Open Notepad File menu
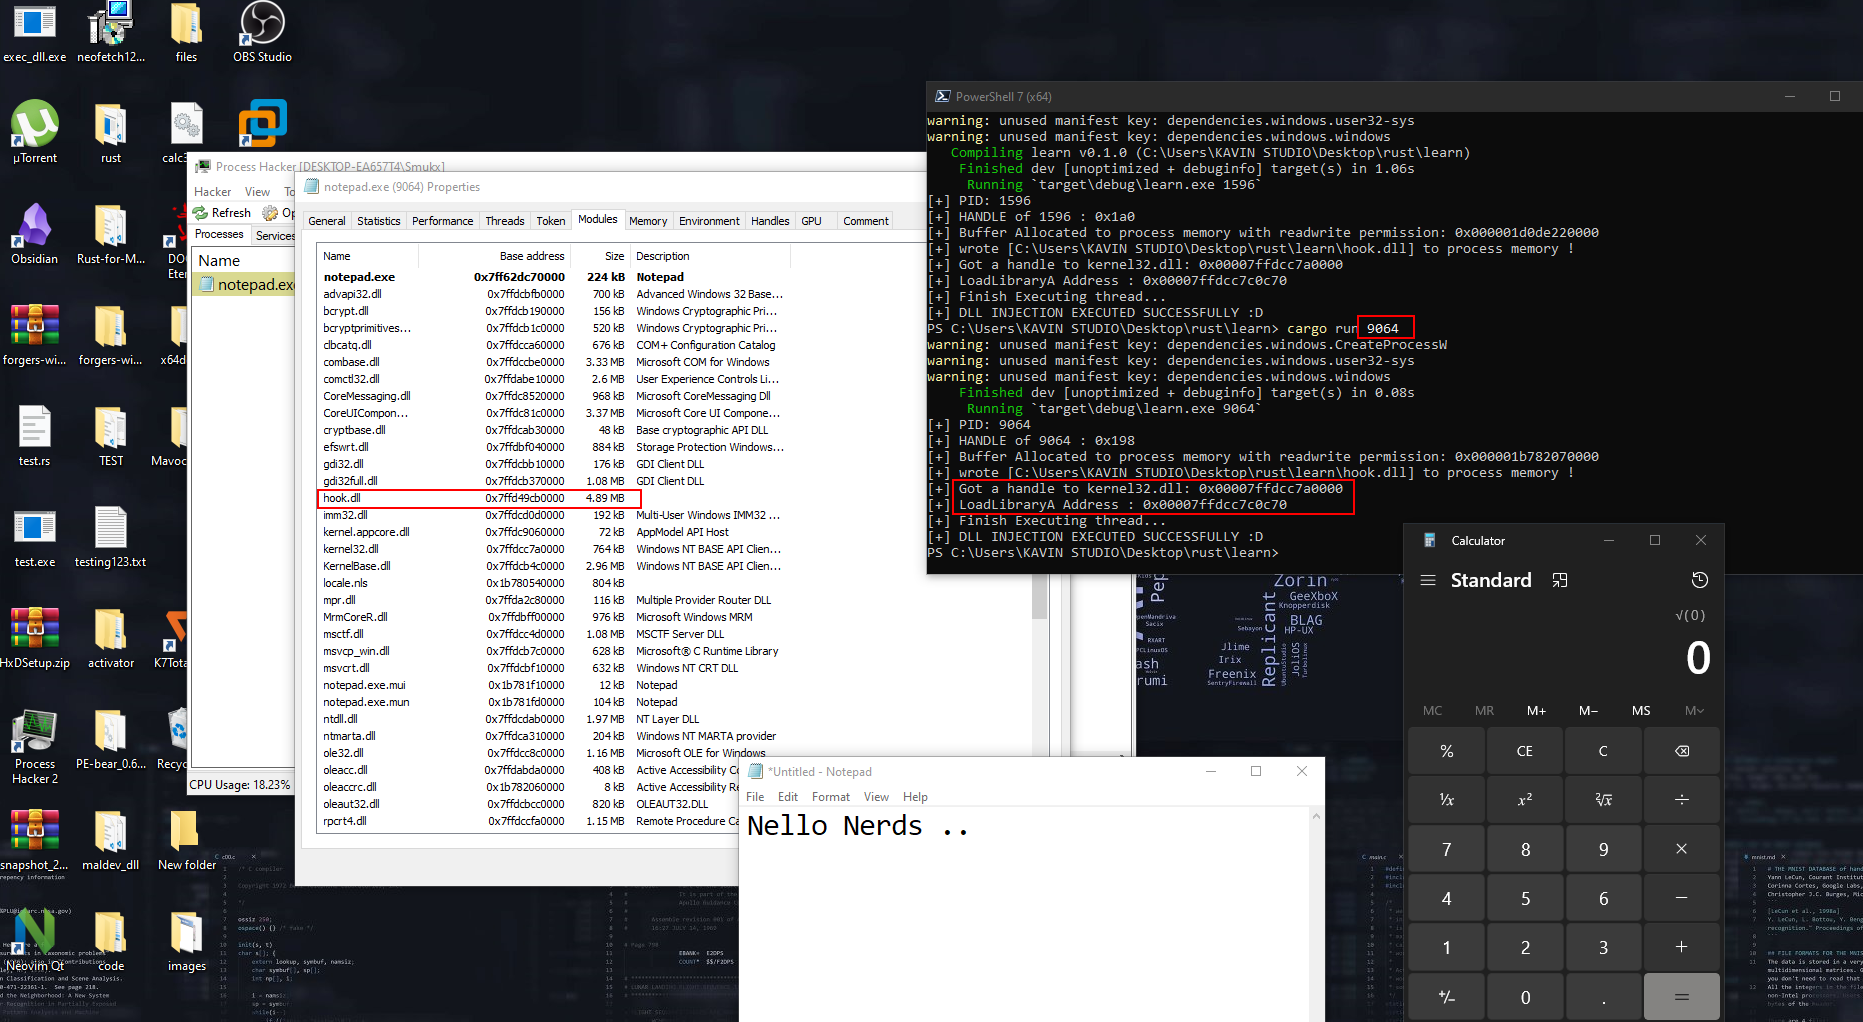Image resolution: width=1863 pixels, height=1022 pixels. tap(755, 797)
